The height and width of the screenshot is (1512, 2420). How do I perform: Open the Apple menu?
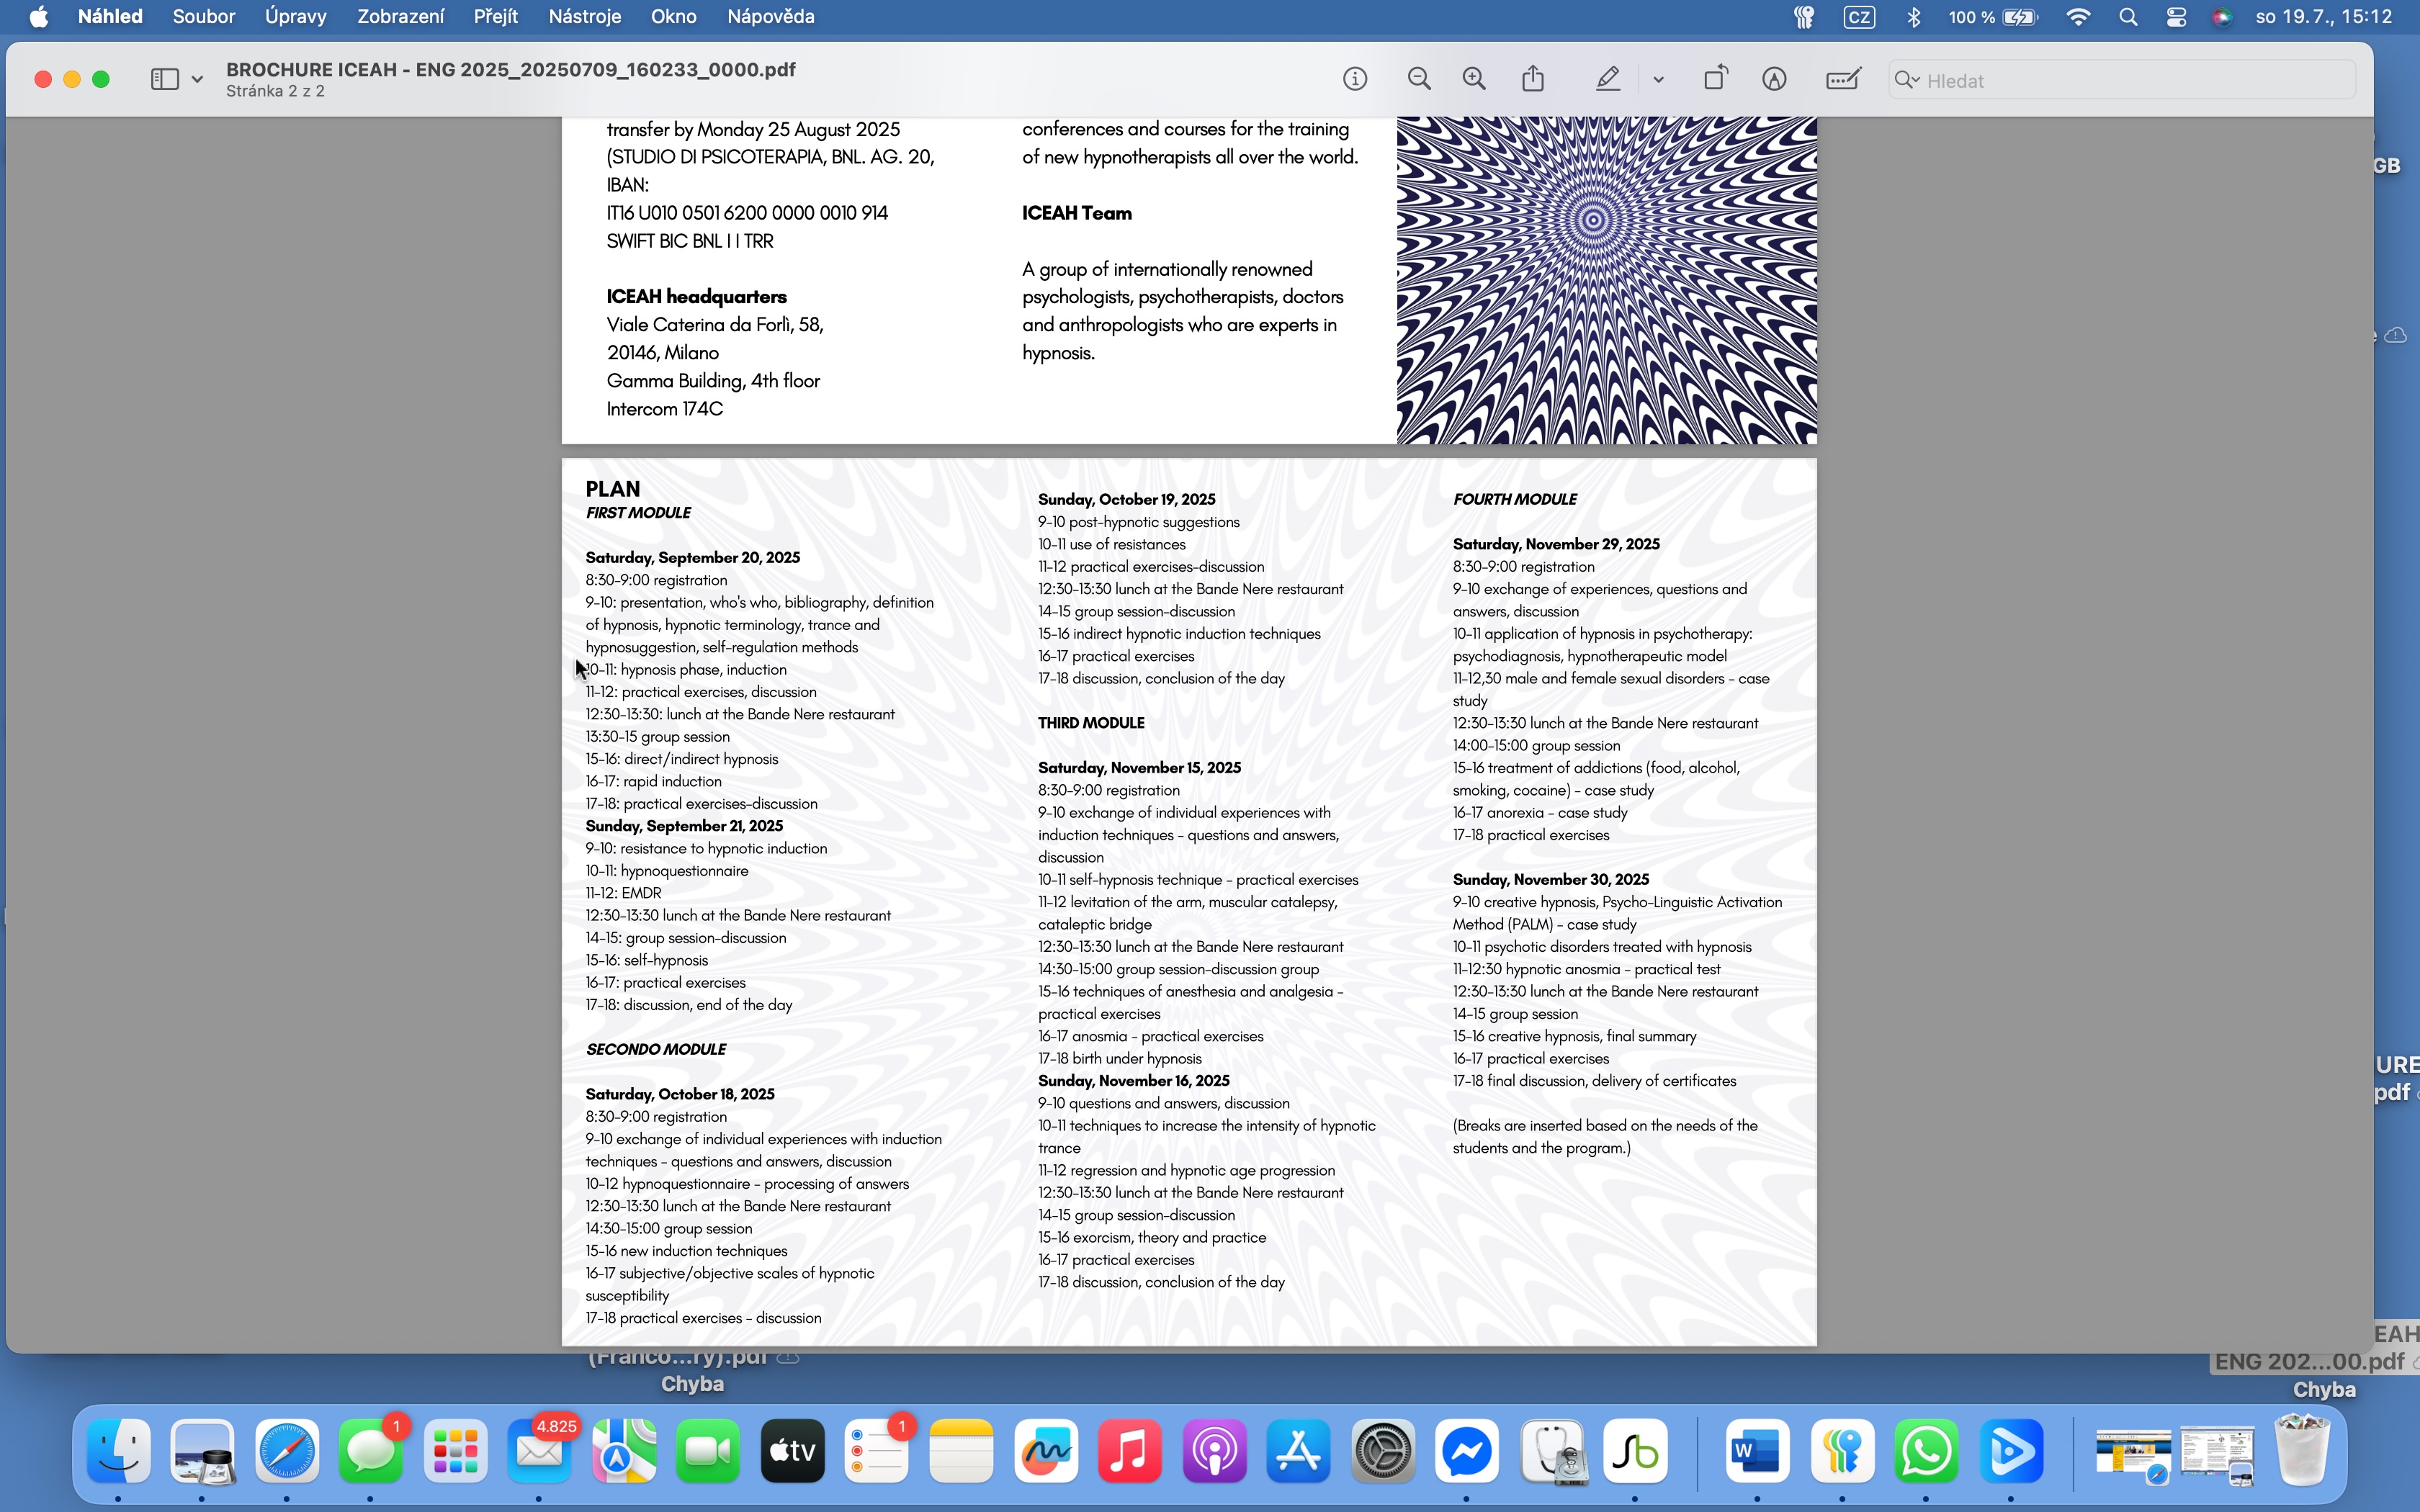(x=38, y=17)
